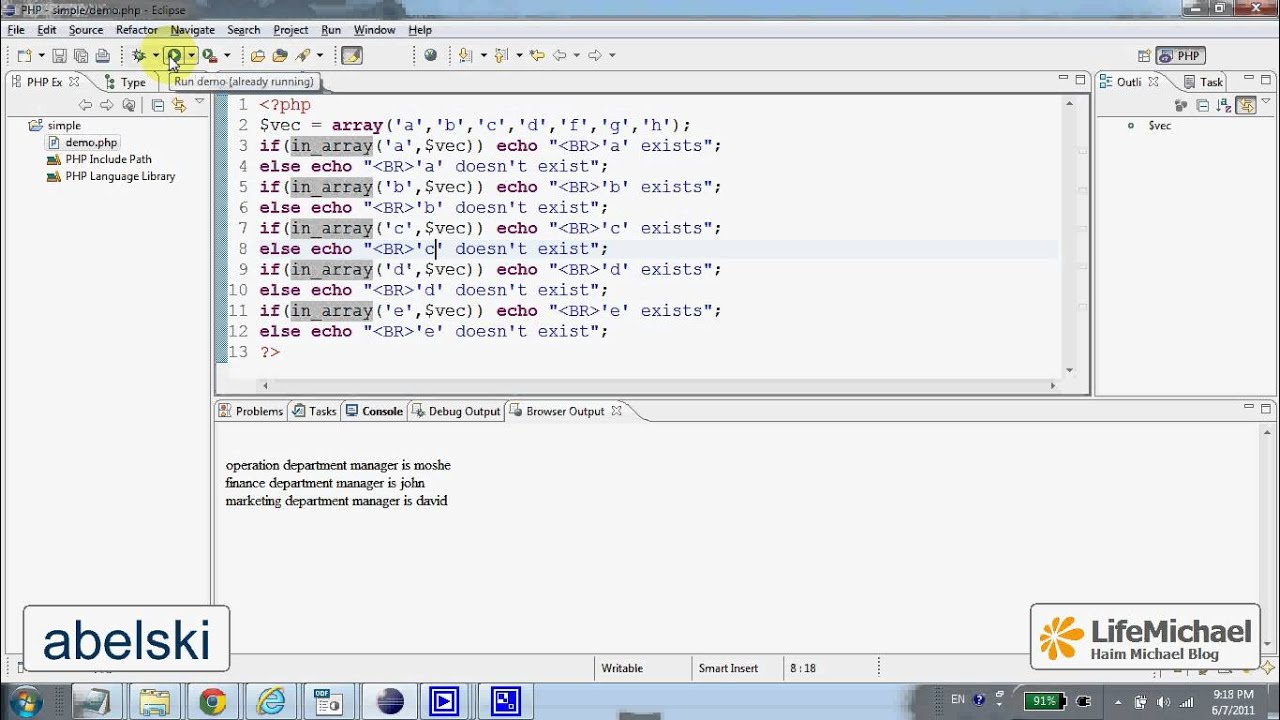1280x720 pixels.
Task: Click the Open Resource folder icon
Action: 280,56
